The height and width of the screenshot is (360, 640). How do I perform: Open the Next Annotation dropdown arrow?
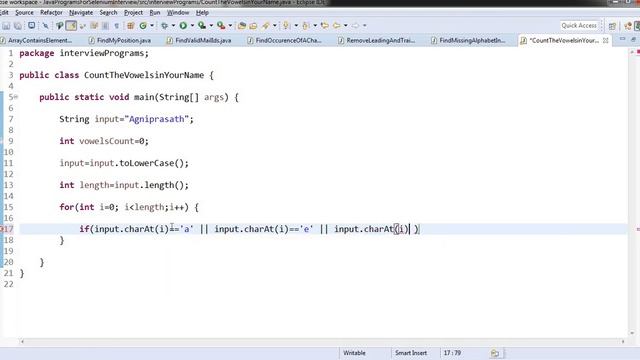pyautogui.click(x=296, y=26)
